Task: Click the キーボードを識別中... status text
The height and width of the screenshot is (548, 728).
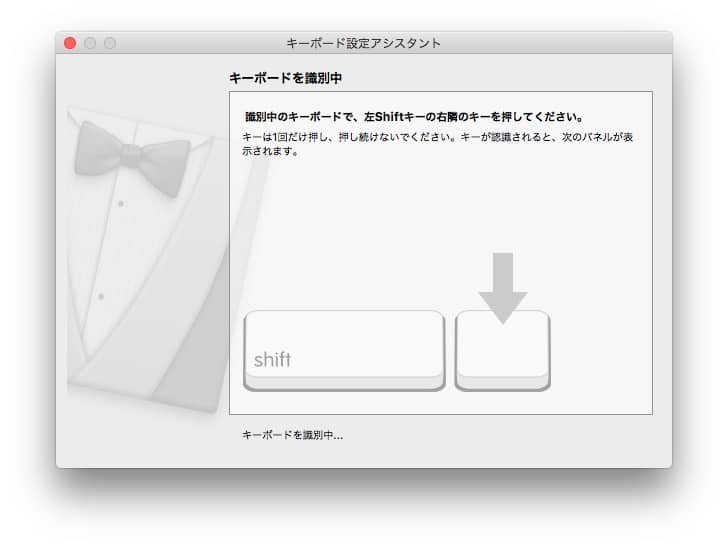Action: click(x=292, y=435)
